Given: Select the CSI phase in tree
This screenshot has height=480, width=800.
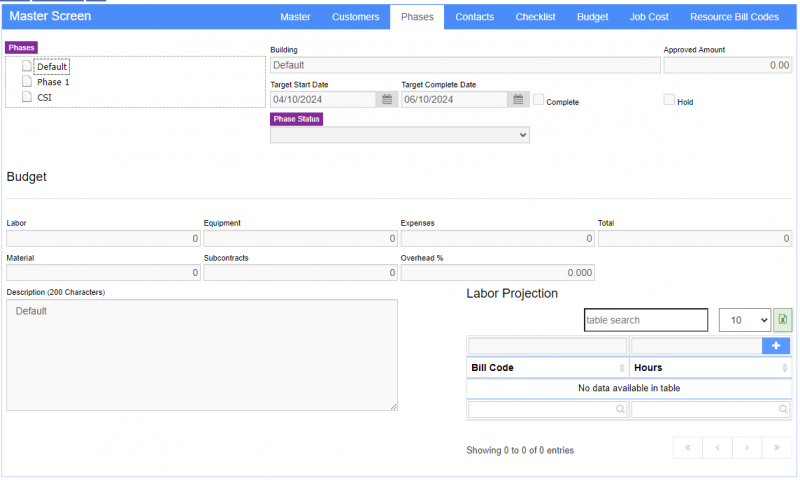Looking at the screenshot, I should click(x=44, y=98).
